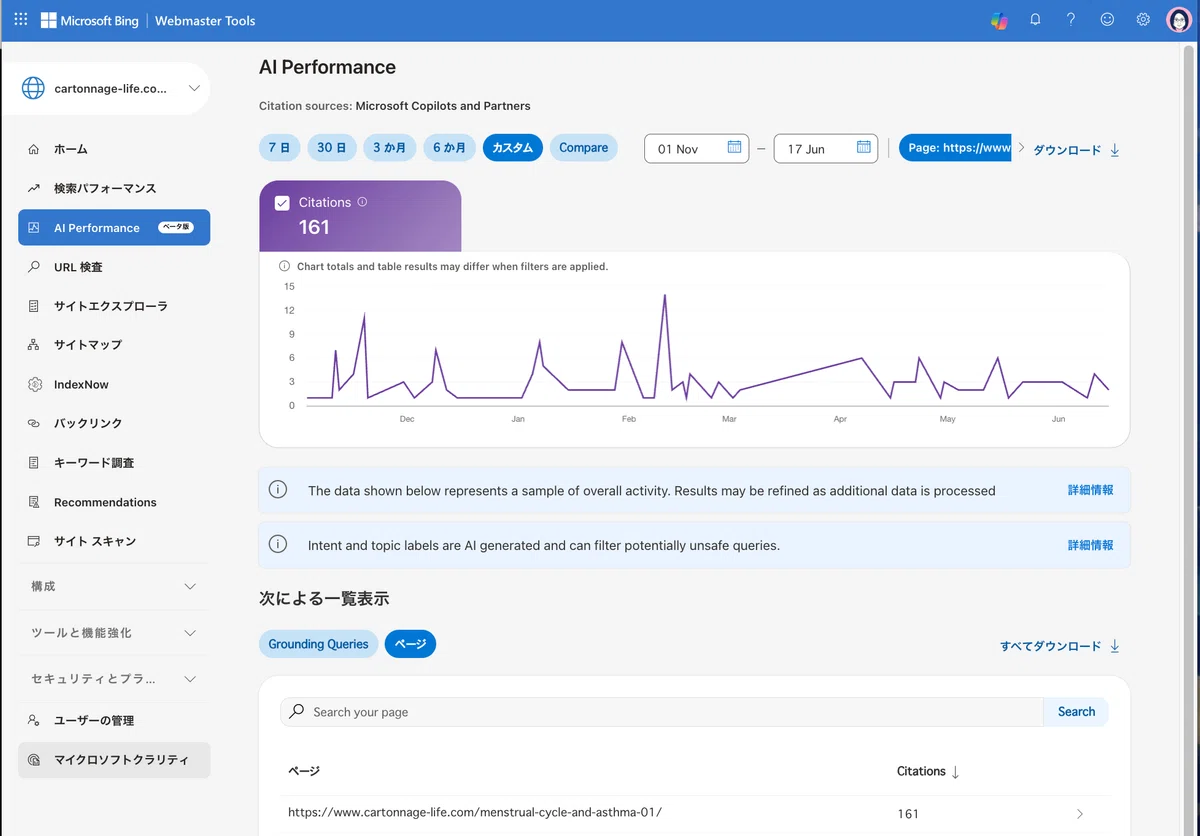The width and height of the screenshot is (1200, 836).
Task: Click the globe icon for cartonnage-life site
Action: [33, 88]
